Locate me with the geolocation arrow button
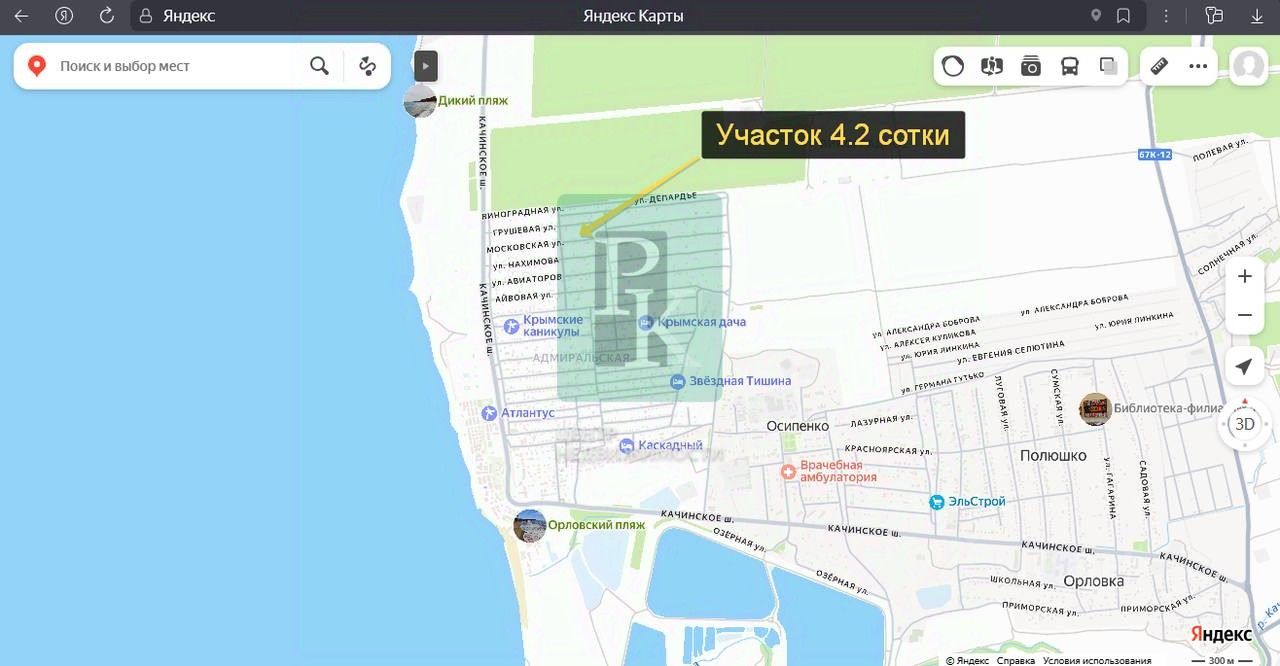This screenshot has height=666, width=1280. coord(1244,367)
